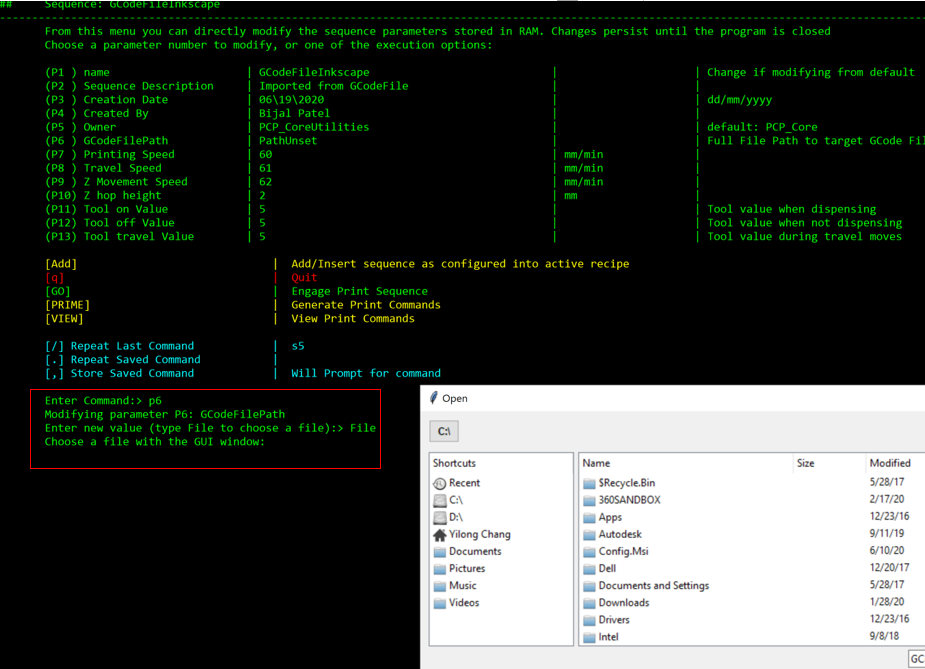Open the Videos shortcut
The height and width of the screenshot is (669, 925).
point(464,602)
